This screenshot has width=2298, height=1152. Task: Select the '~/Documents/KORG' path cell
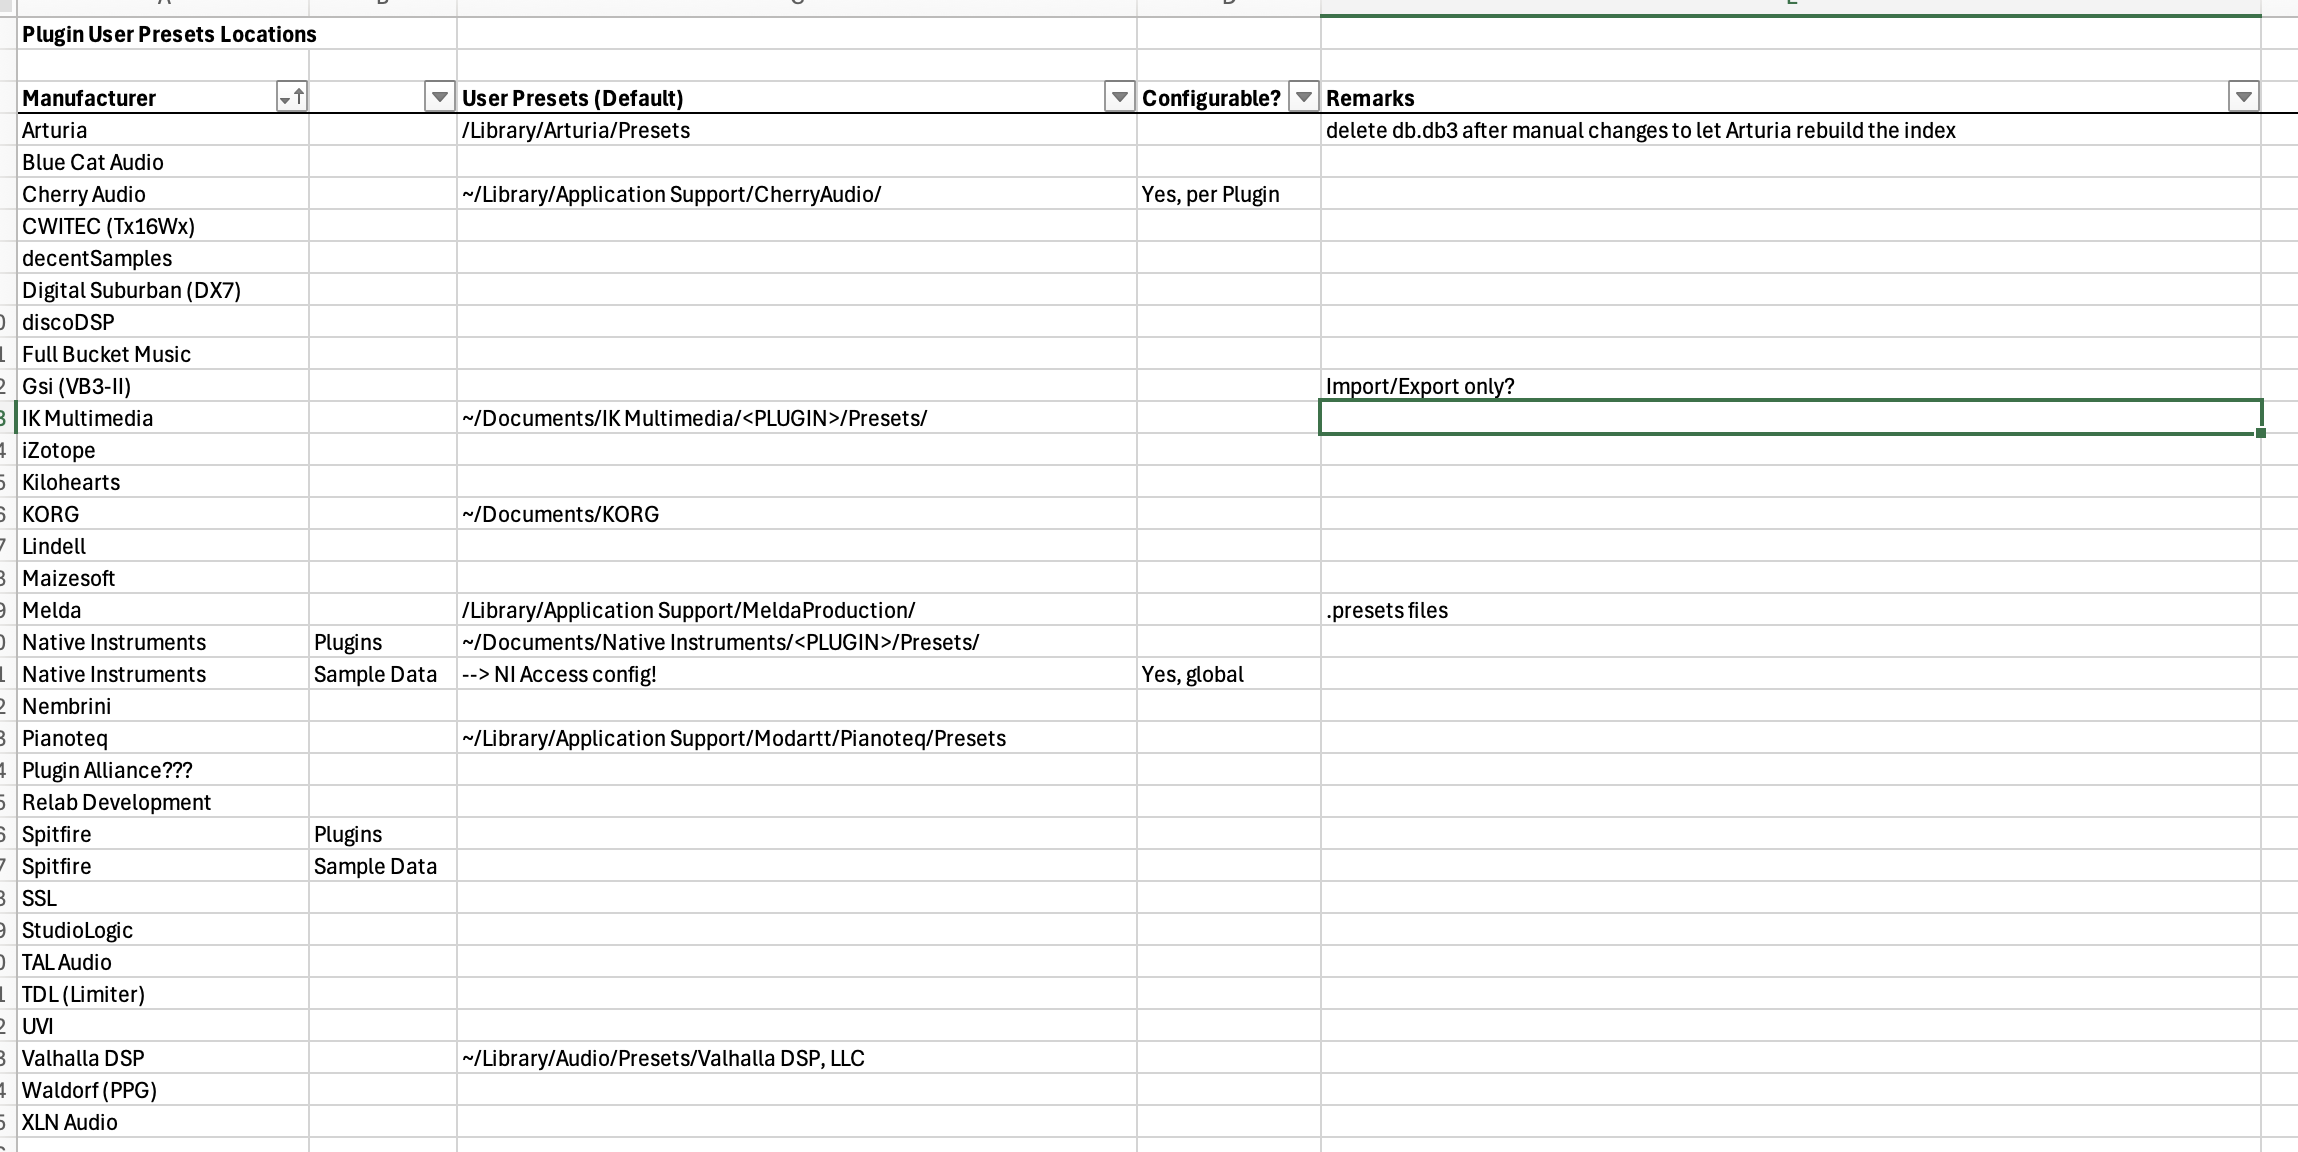coord(797,514)
